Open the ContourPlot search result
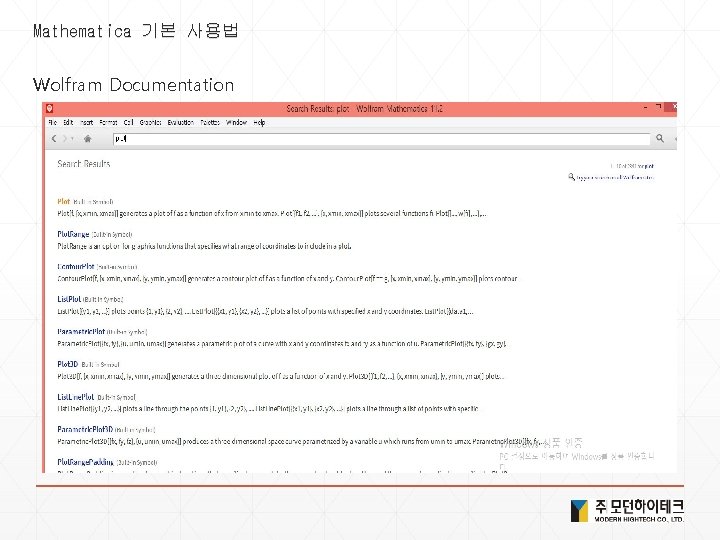Screen dimensions: 720x540 tap(76, 266)
